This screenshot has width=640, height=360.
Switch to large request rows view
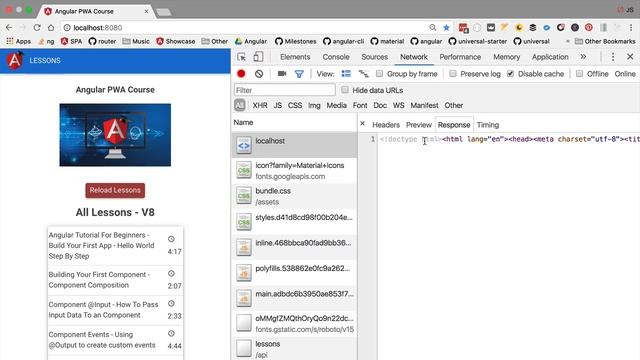pos(346,74)
